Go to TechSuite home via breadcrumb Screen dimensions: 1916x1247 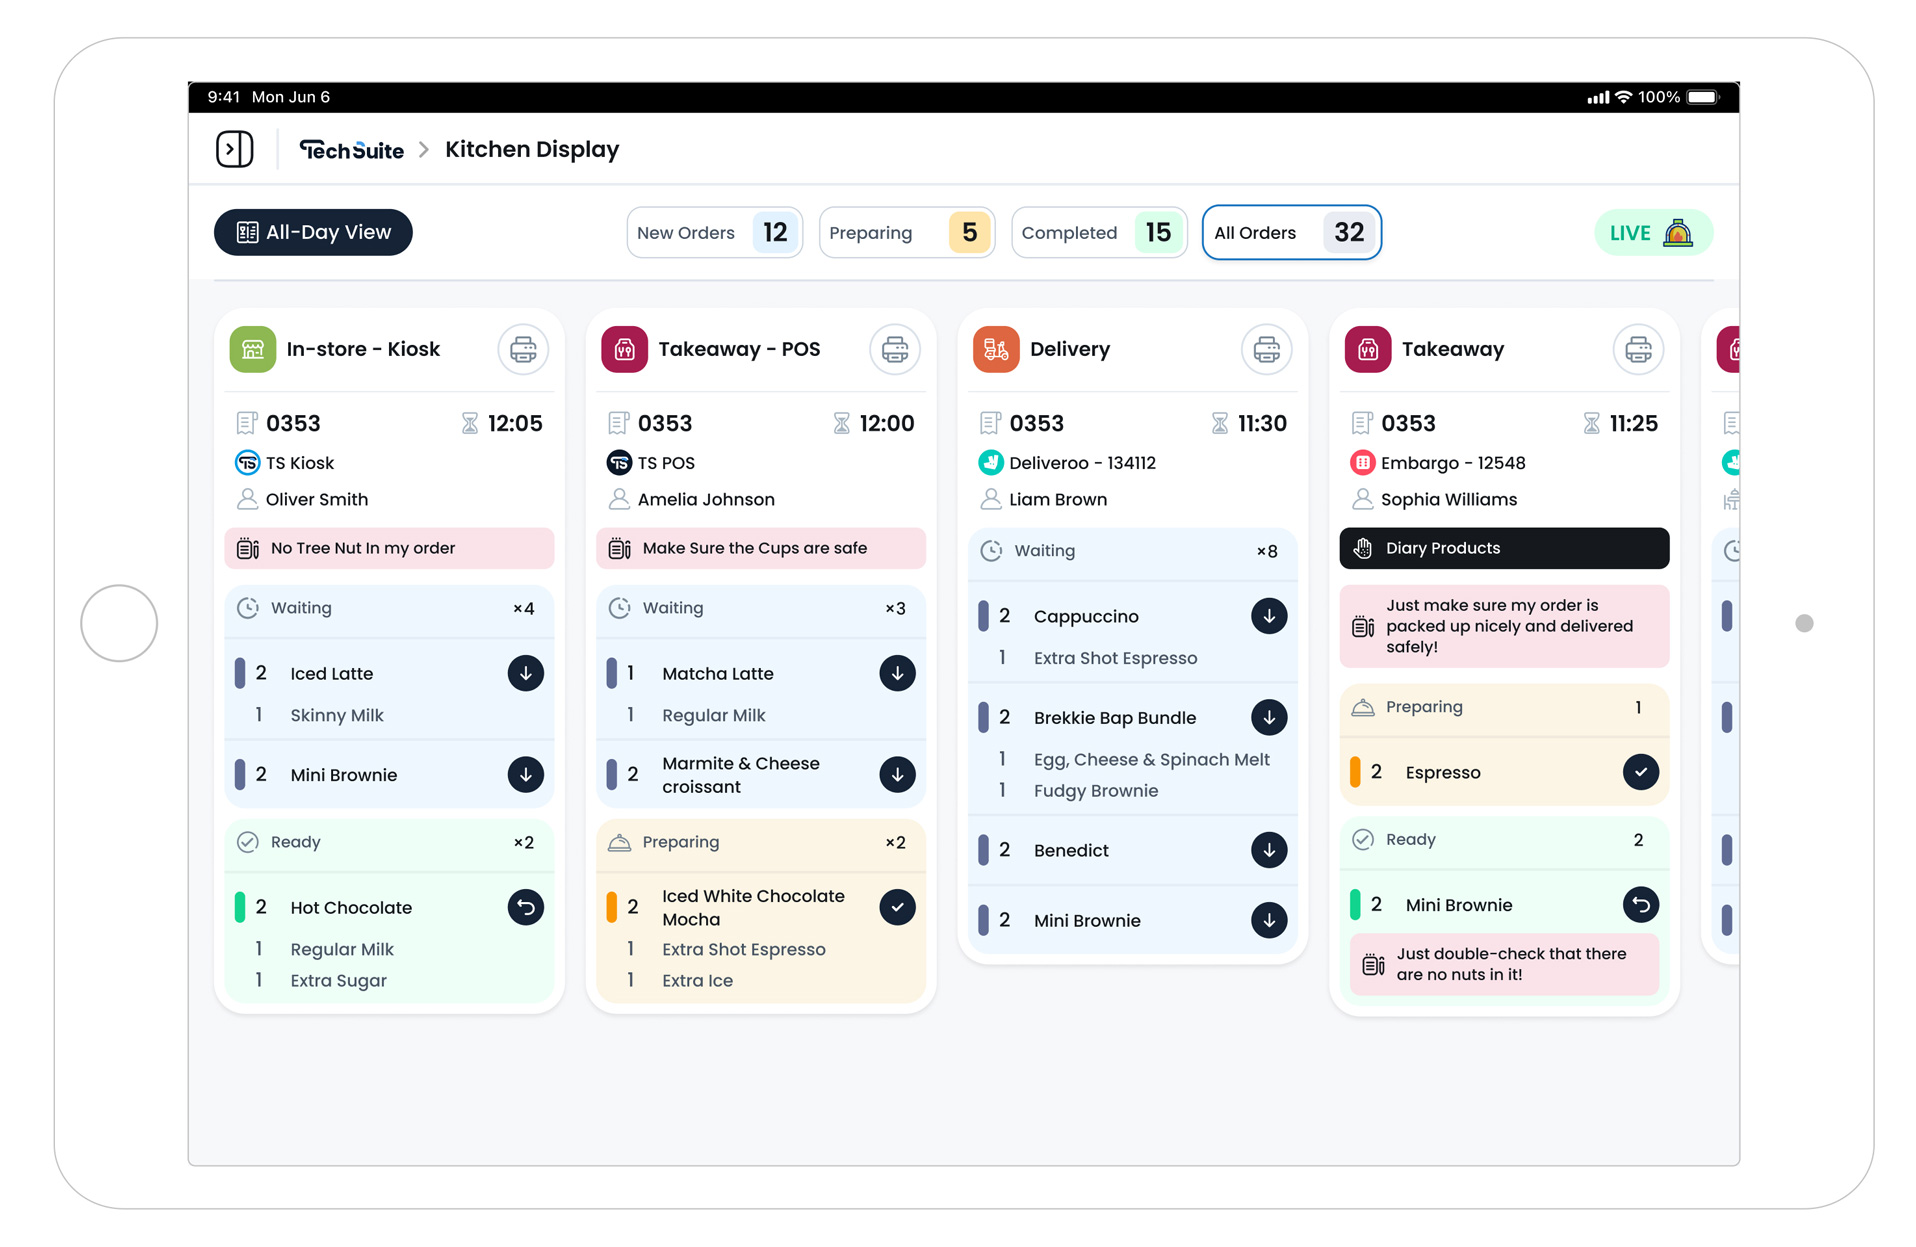(352, 150)
